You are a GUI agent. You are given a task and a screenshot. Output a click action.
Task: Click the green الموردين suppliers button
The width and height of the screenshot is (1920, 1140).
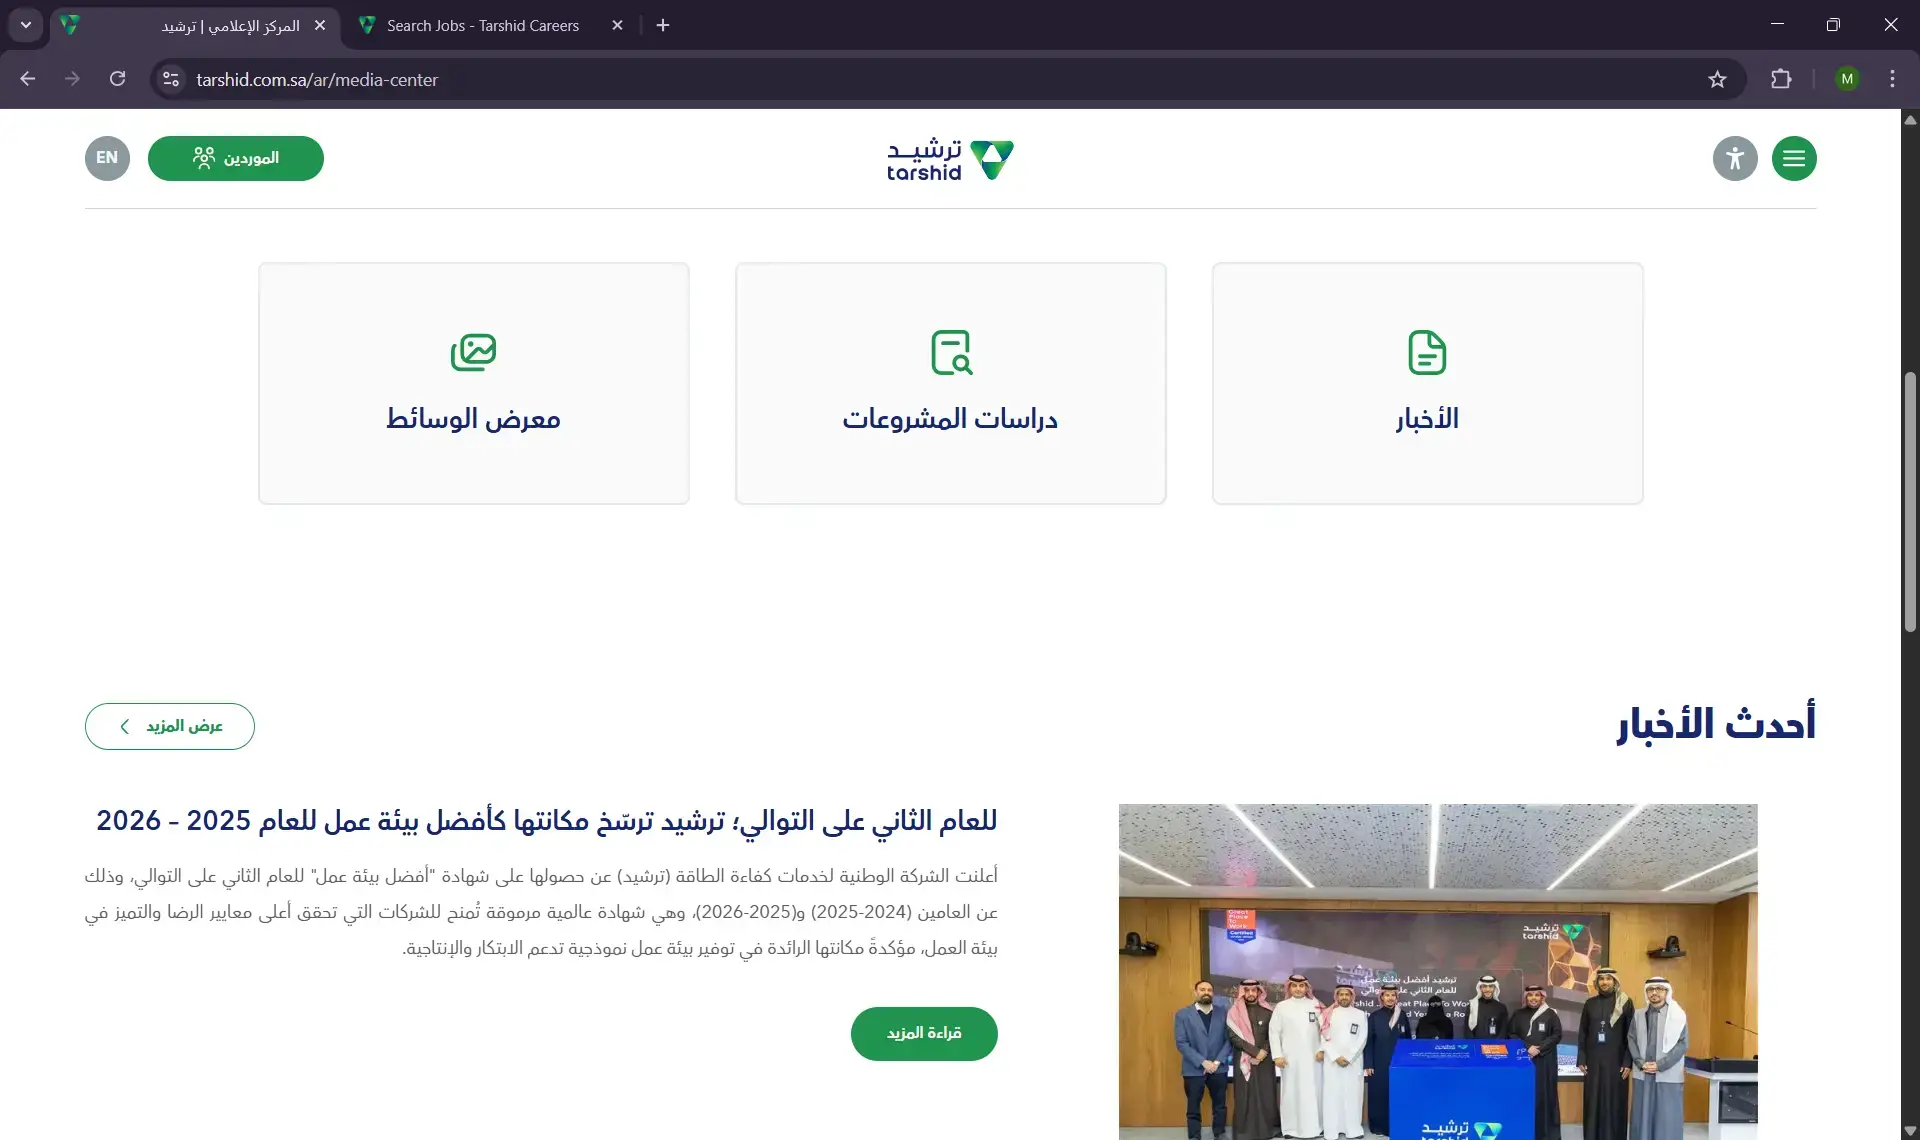236,158
